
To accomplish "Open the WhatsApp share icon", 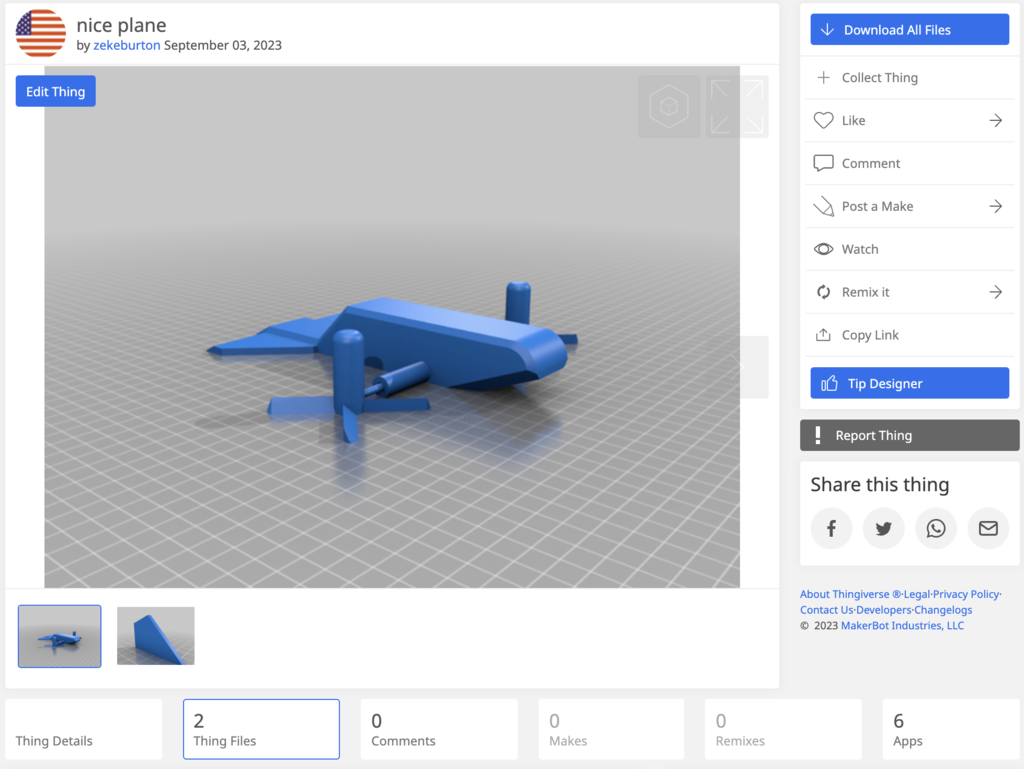I will [x=935, y=528].
